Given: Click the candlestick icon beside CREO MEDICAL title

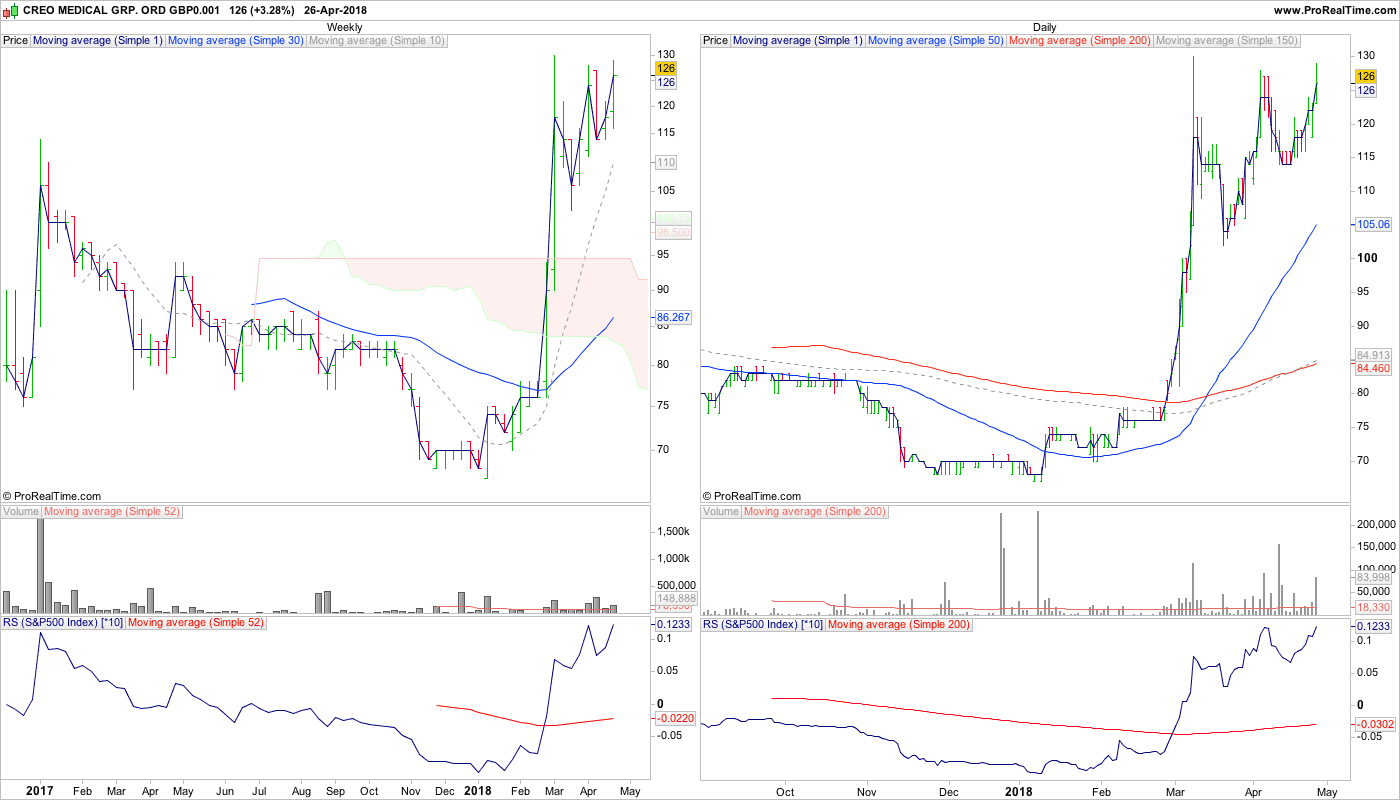Looking at the screenshot, I should coord(11,10).
